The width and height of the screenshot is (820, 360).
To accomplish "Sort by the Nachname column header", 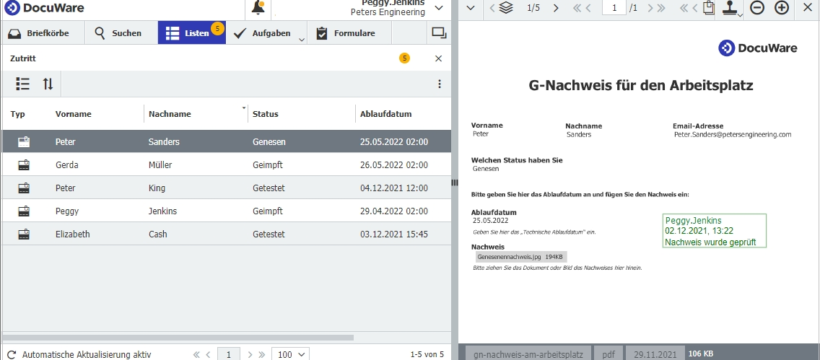I will click(169, 114).
